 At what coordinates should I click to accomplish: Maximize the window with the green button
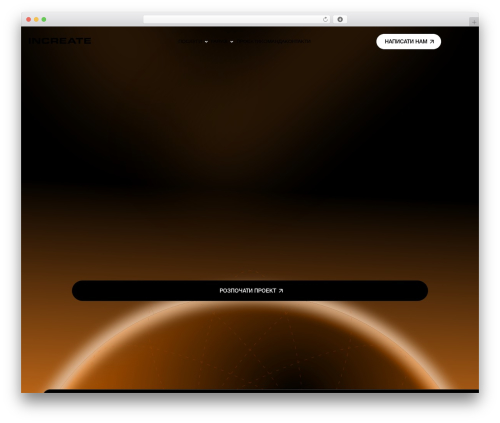(44, 20)
